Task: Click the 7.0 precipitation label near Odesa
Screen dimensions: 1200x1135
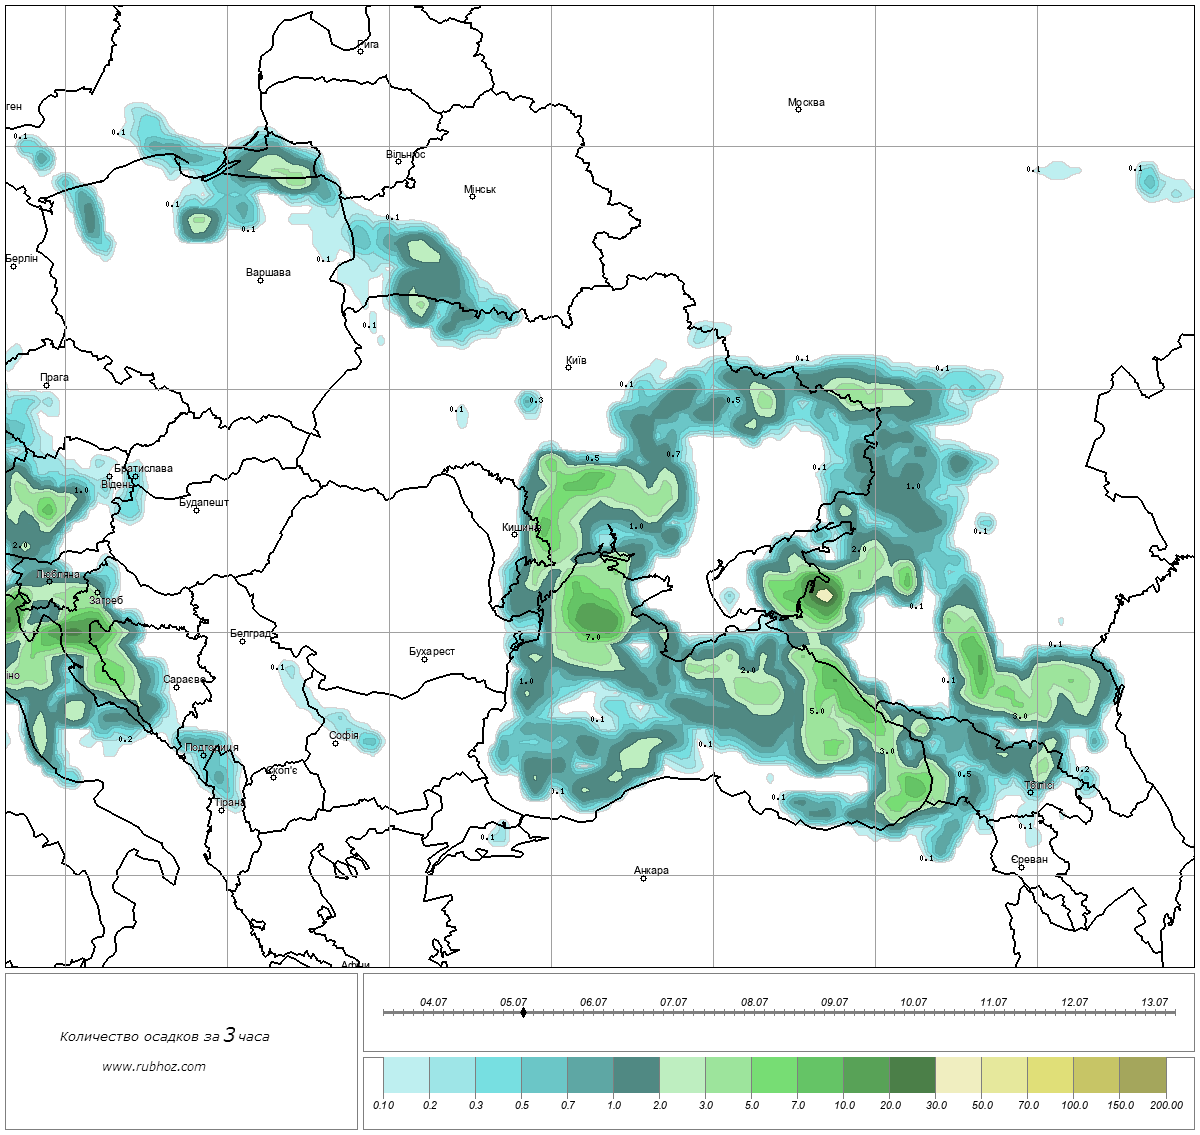Action: tap(592, 637)
